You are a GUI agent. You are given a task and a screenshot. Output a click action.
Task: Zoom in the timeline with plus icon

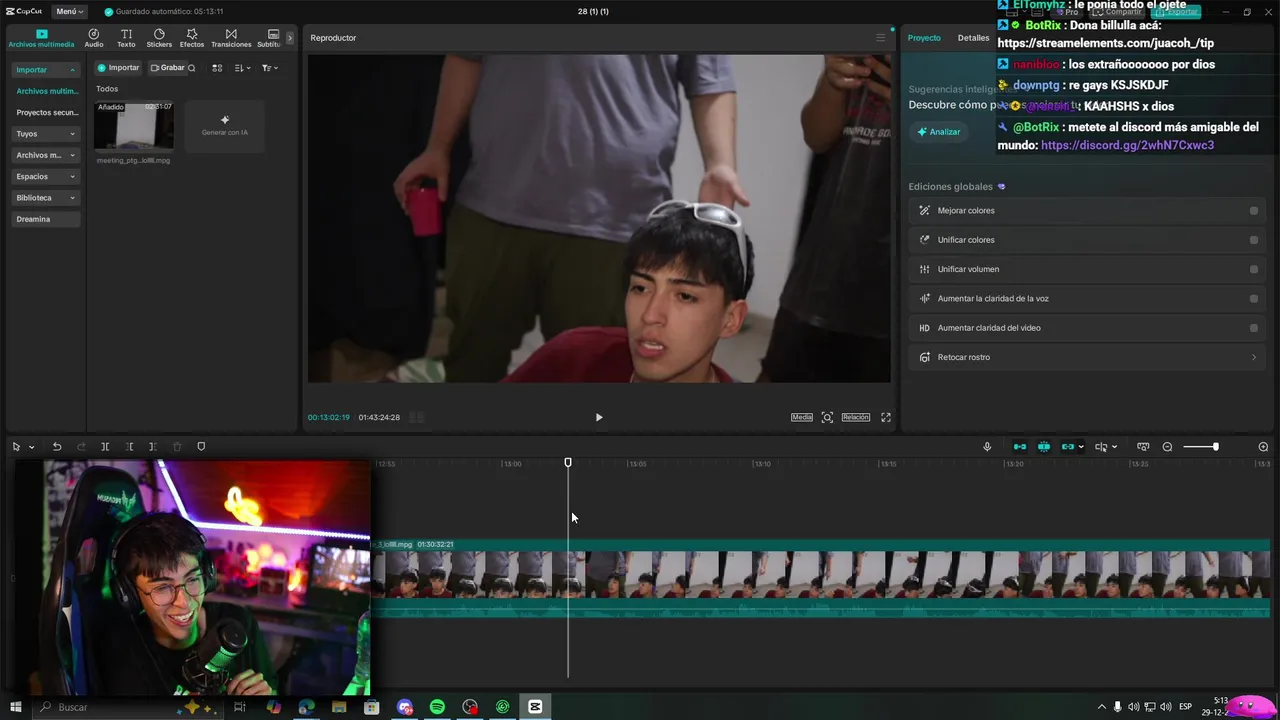click(1263, 447)
